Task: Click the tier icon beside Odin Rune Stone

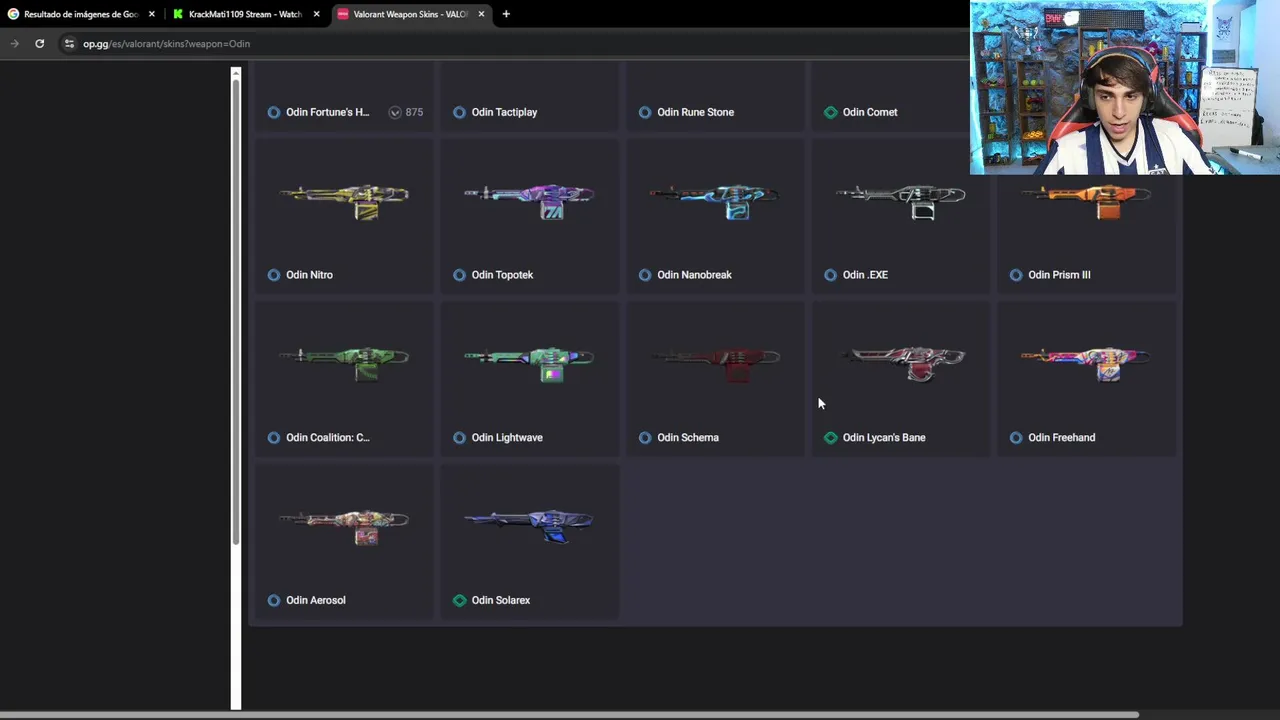Action: pyautogui.click(x=645, y=112)
